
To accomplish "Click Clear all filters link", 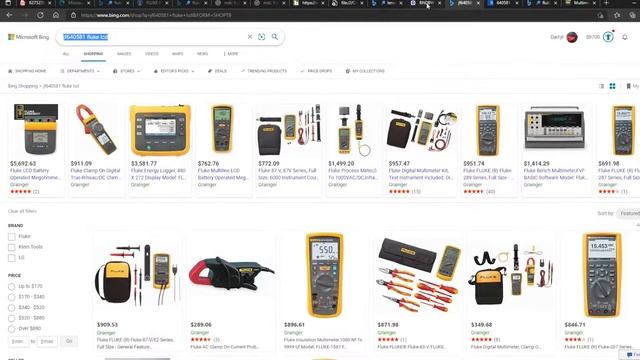I will (x=22, y=211).
